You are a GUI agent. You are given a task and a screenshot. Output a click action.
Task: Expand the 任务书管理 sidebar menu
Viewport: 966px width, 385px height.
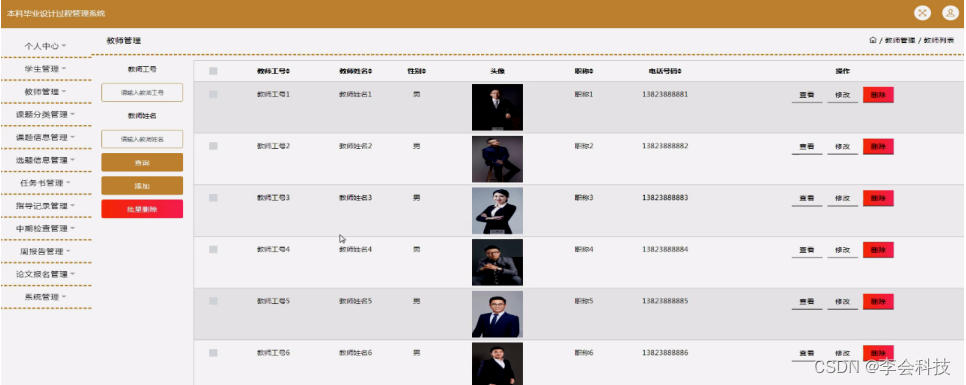click(x=46, y=183)
